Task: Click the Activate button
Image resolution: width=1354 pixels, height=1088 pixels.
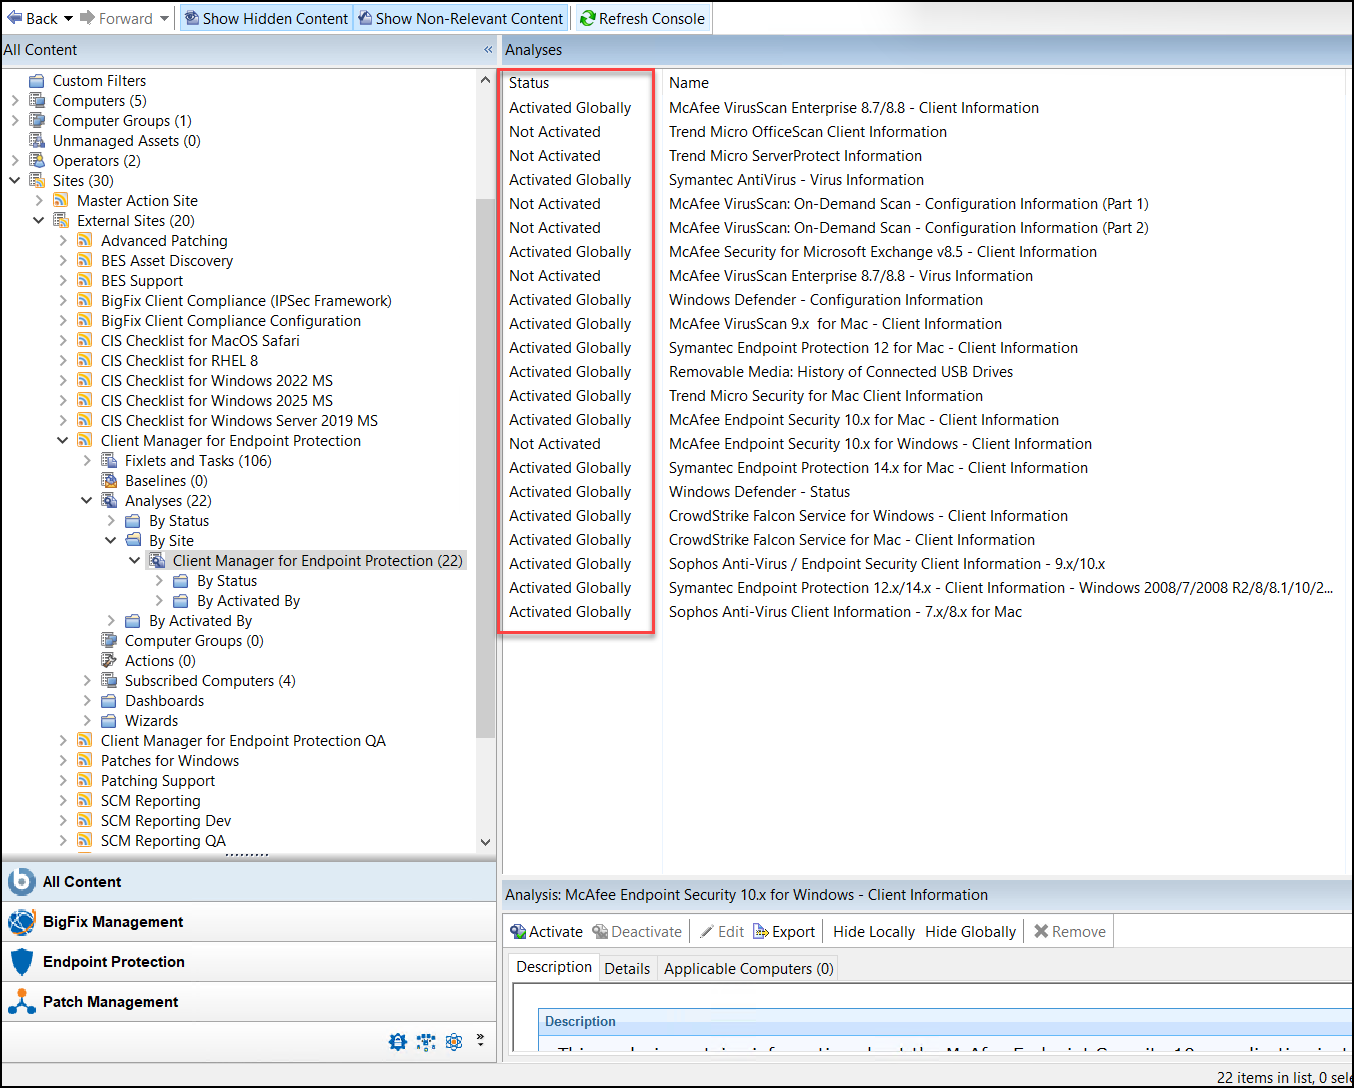Action: (546, 931)
